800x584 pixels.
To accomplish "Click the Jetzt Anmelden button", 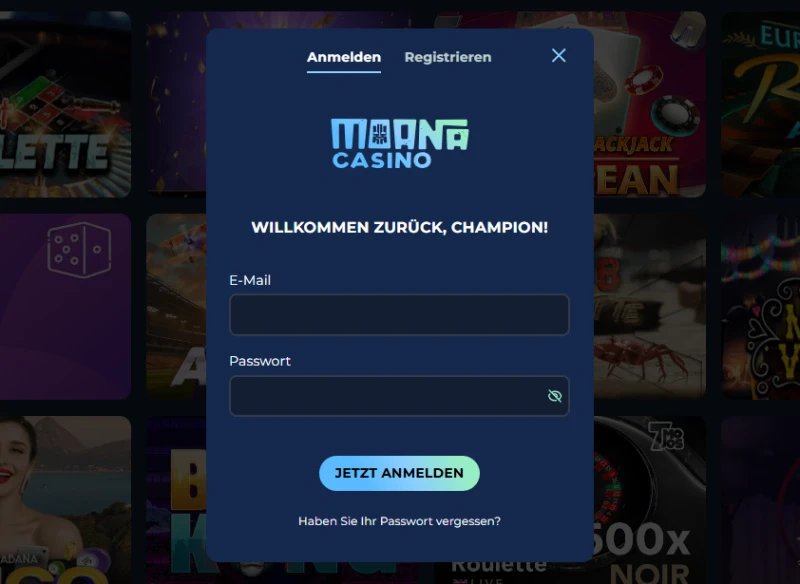I will pos(399,473).
